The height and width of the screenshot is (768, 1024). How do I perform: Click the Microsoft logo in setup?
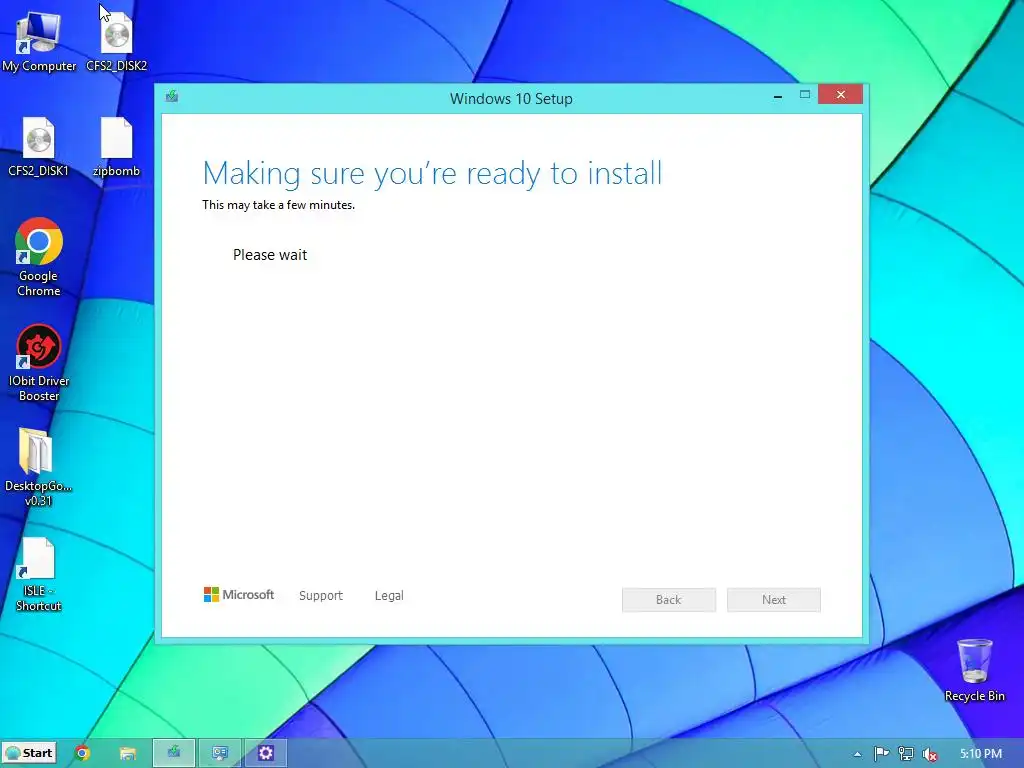coord(239,594)
